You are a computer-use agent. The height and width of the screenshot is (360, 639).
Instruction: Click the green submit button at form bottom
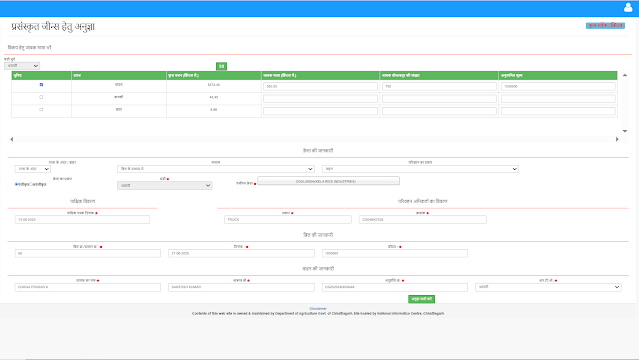(421, 299)
